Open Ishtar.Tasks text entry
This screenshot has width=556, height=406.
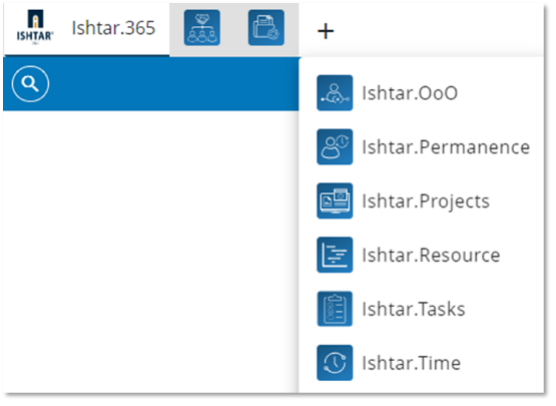(x=413, y=309)
